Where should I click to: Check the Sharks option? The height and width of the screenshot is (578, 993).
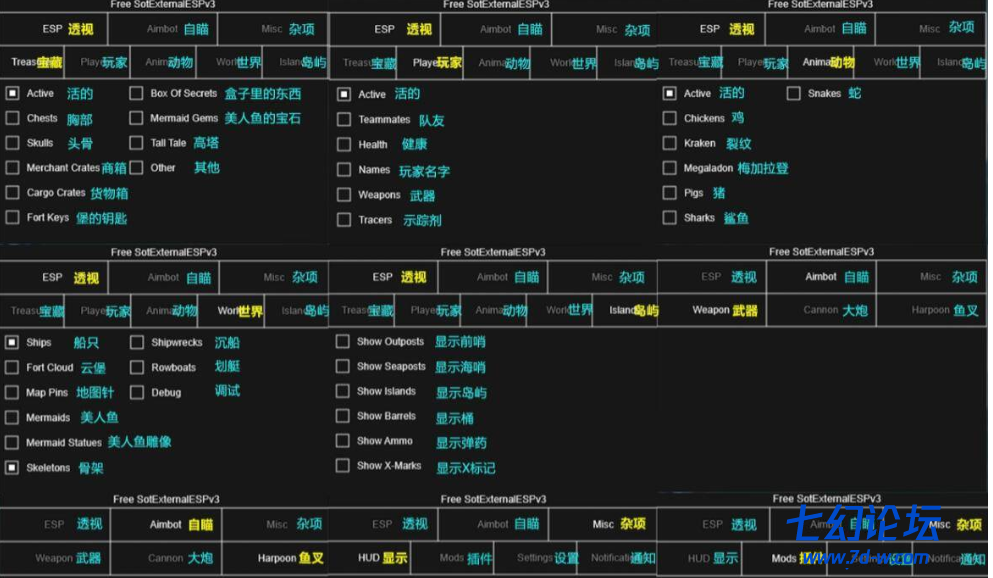coord(669,218)
